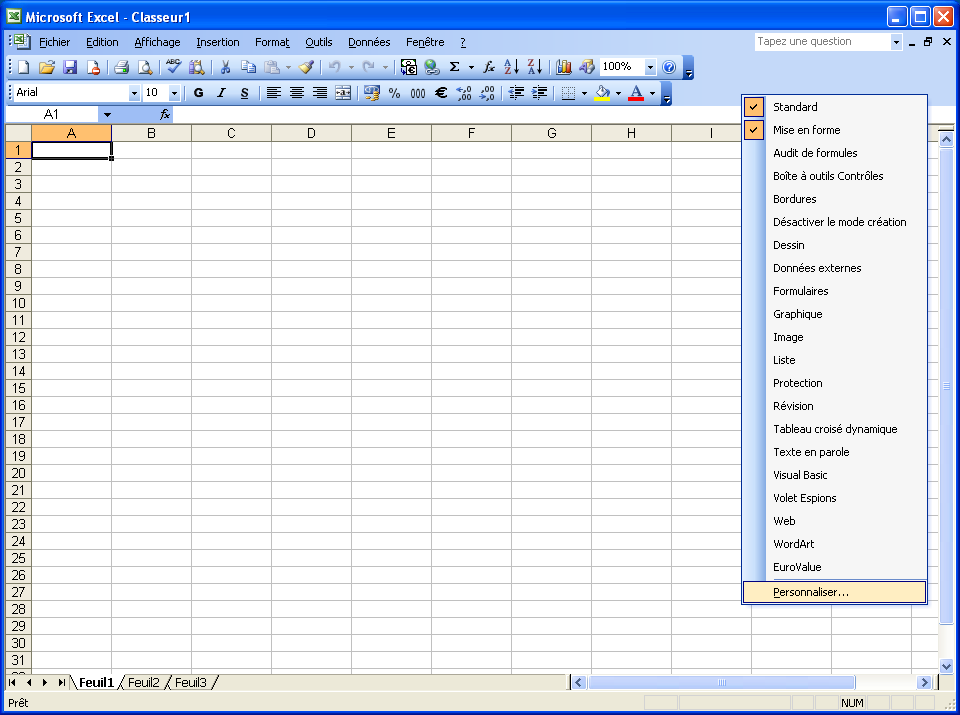The image size is (960, 715).
Task: Expand the Borders style arrow
Action: pos(585,93)
